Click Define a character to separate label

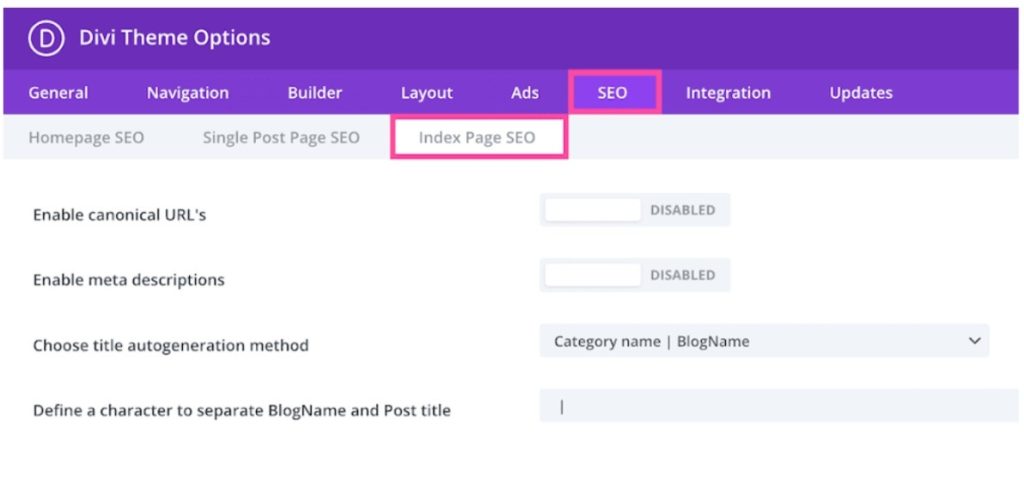click(242, 410)
